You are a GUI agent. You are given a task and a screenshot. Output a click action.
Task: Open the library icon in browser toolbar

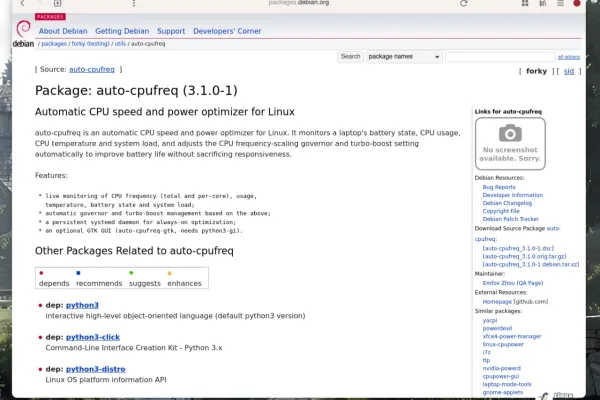pos(543,3)
